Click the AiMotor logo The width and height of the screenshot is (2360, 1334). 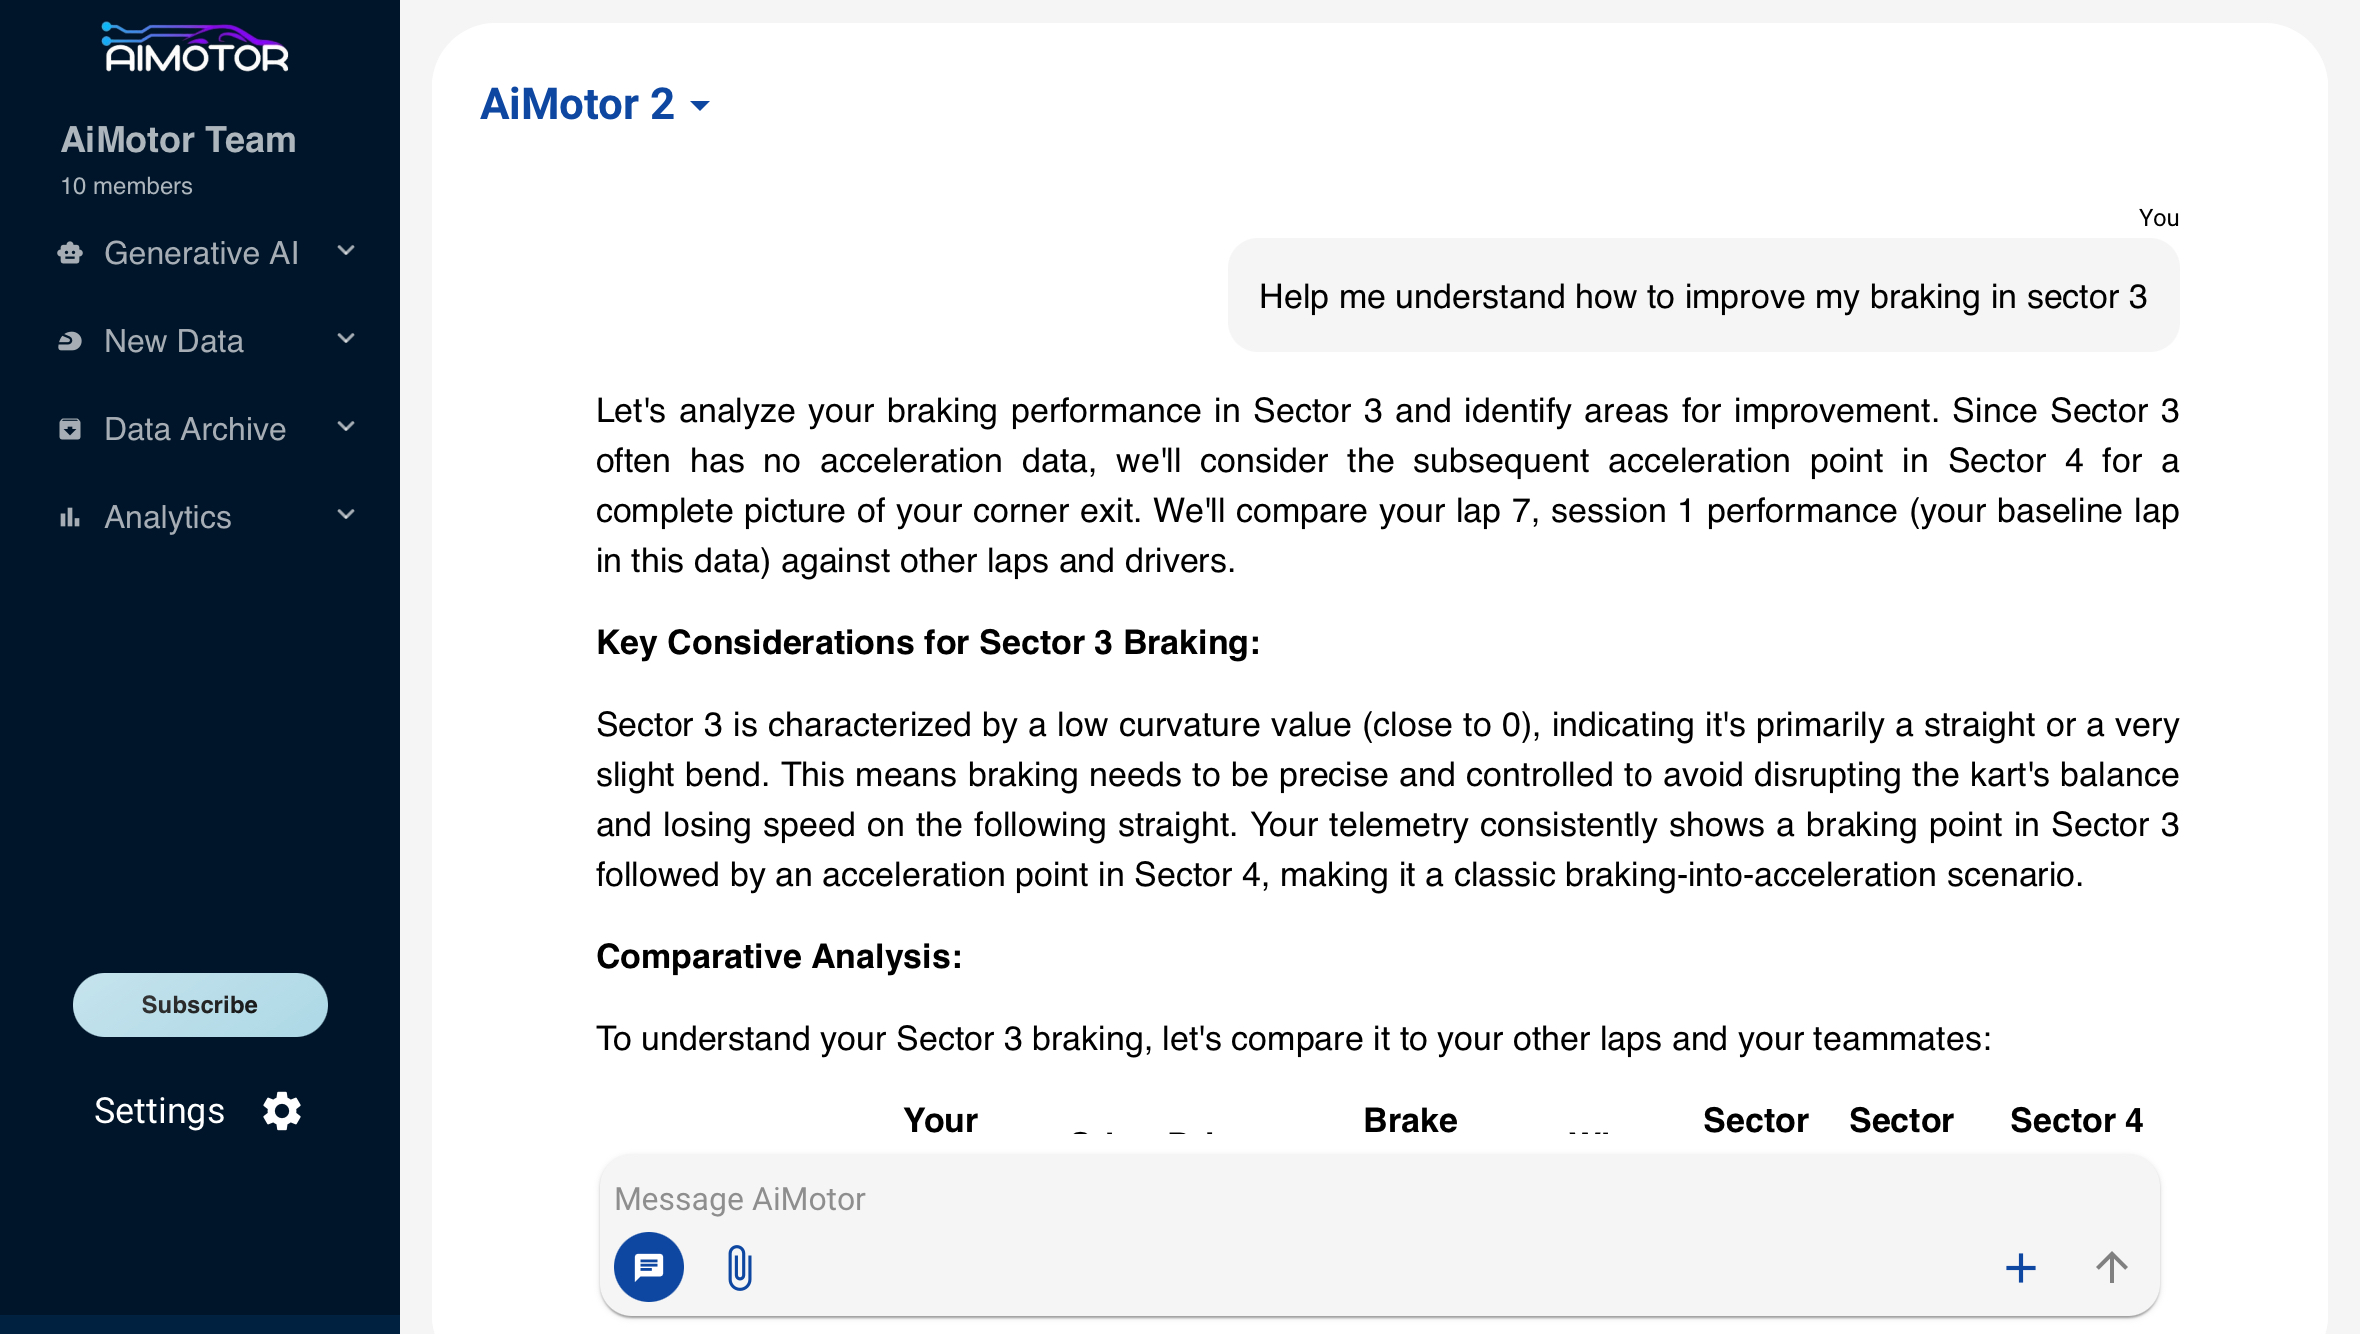coord(196,48)
